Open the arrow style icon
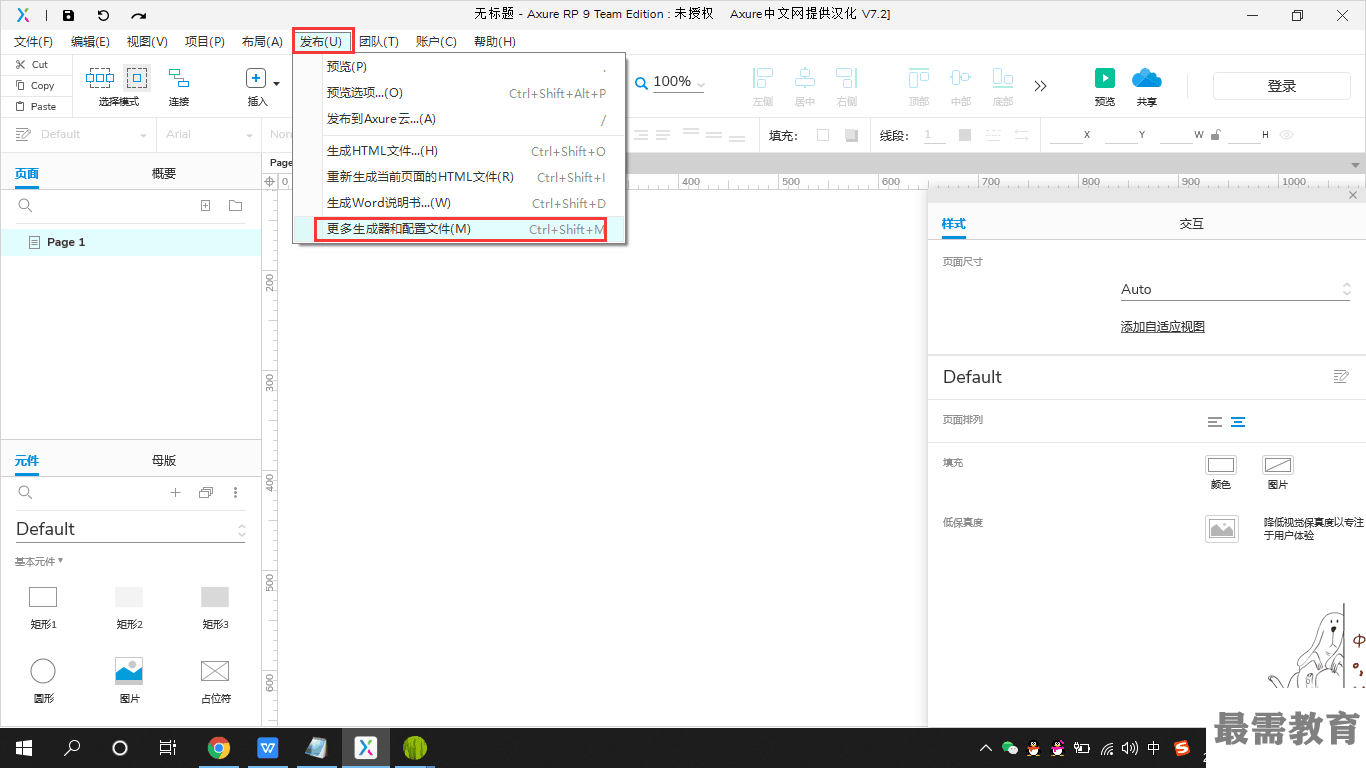Screen dimensions: 1366x768 pos(1021,135)
